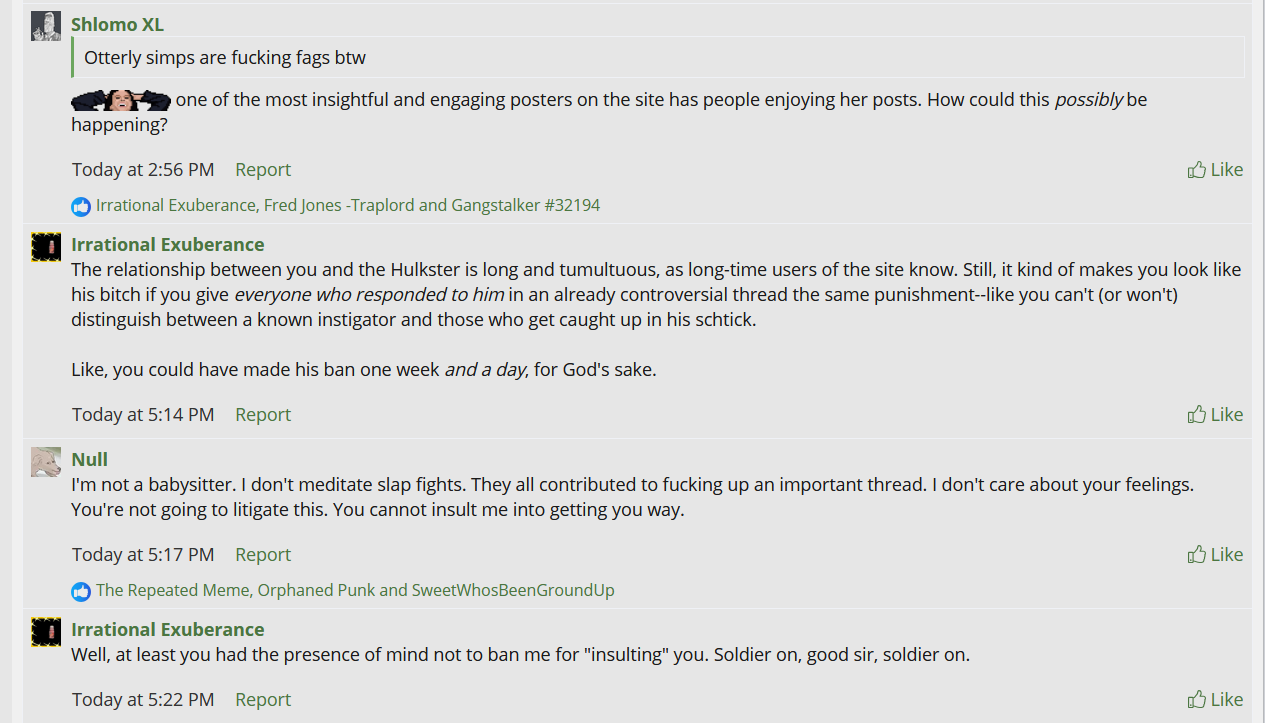
Task: Click the 'Today at 5:14 PM' timestamp
Action: pyautogui.click(x=143, y=415)
